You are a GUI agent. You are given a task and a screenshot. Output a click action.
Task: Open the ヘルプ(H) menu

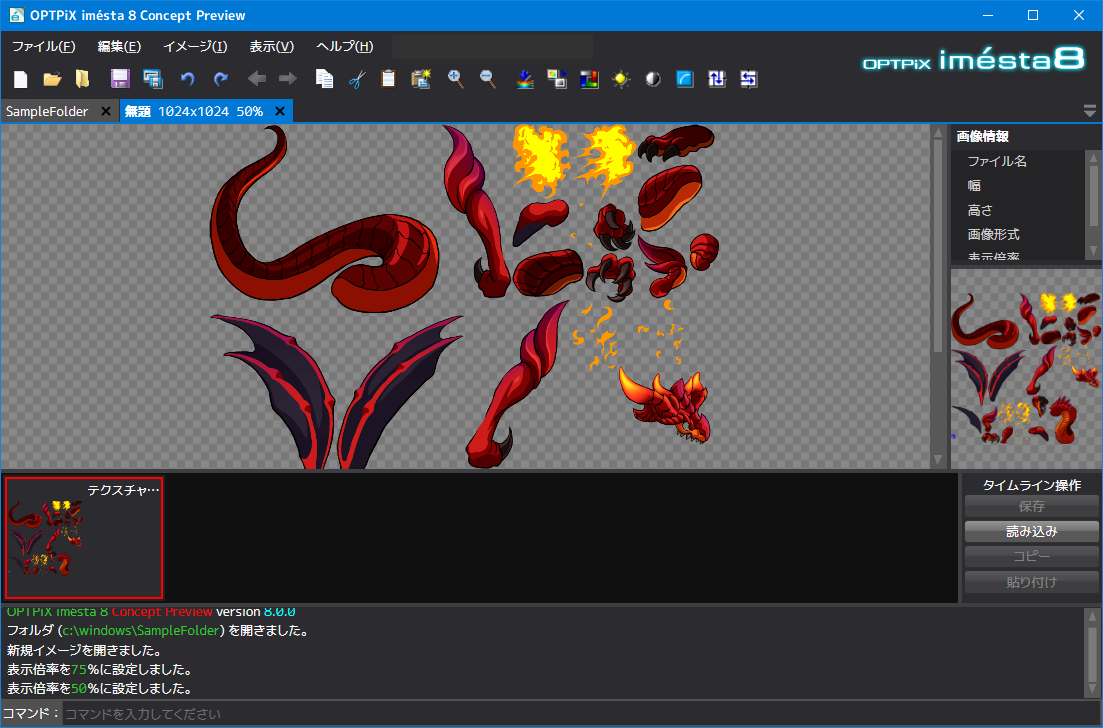pyautogui.click(x=345, y=46)
